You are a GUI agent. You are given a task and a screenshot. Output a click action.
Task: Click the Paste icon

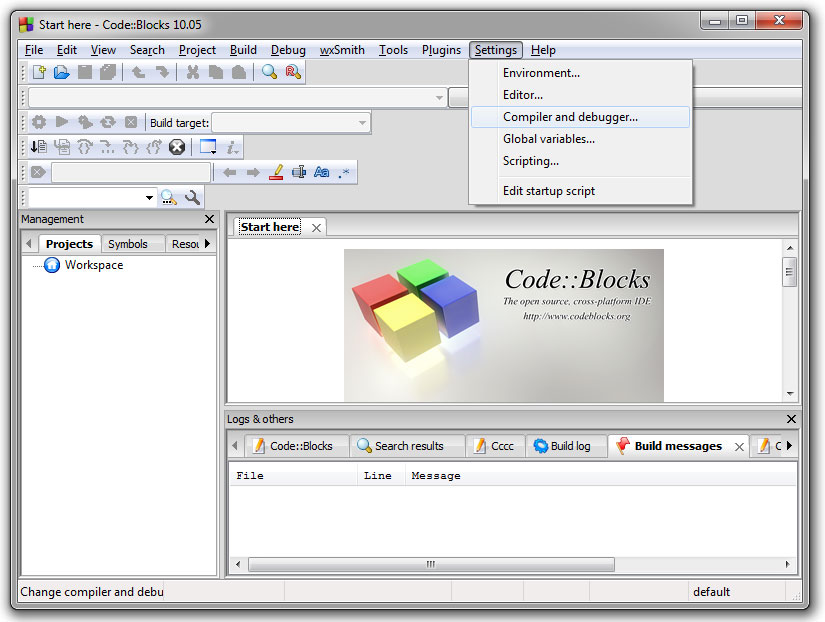point(239,72)
